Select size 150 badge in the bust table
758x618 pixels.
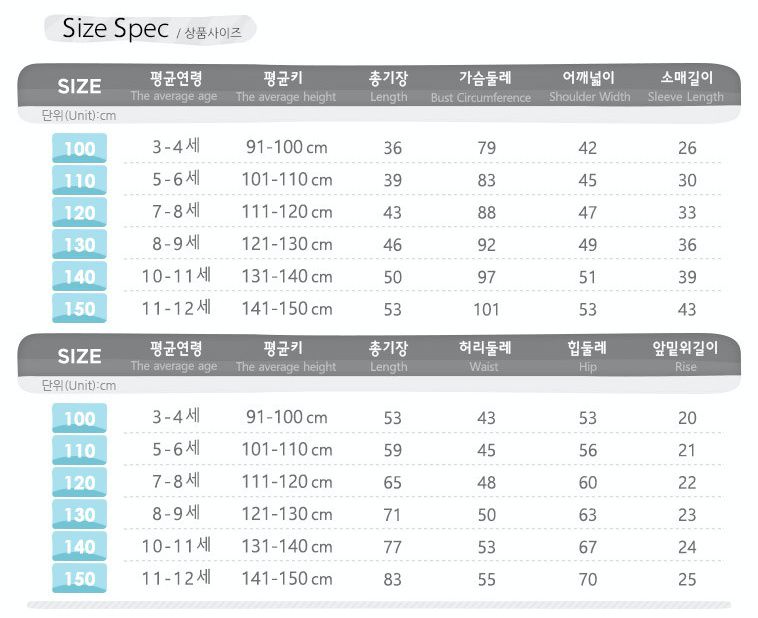tap(79, 309)
